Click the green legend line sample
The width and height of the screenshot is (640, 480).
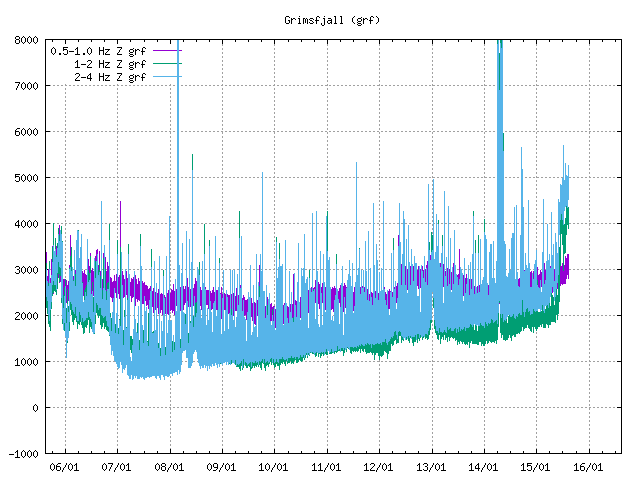coord(167,63)
